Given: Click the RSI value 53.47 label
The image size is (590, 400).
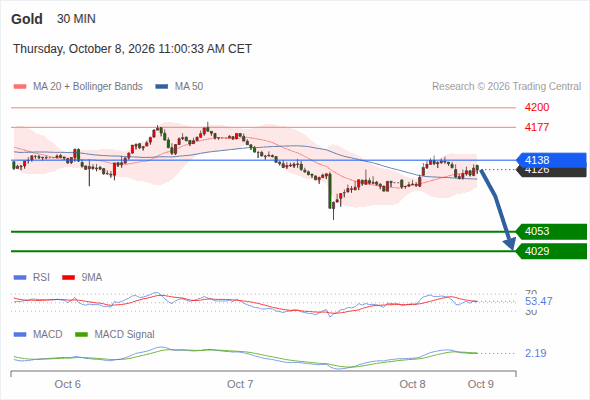Looking at the screenshot, I should [539, 301].
